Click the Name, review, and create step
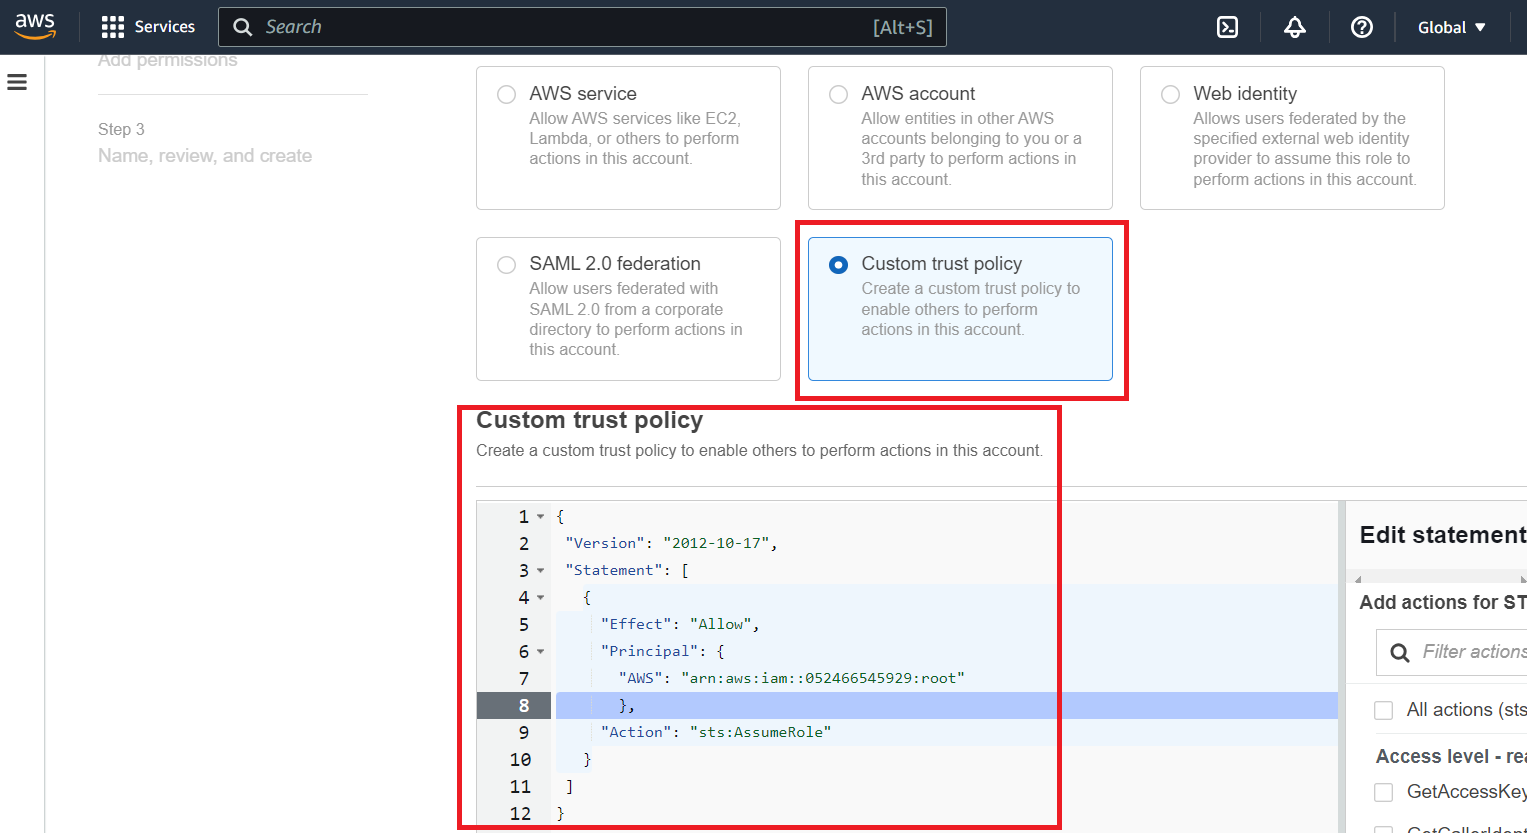This screenshot has height=833, width=1527. click(205, 156)
